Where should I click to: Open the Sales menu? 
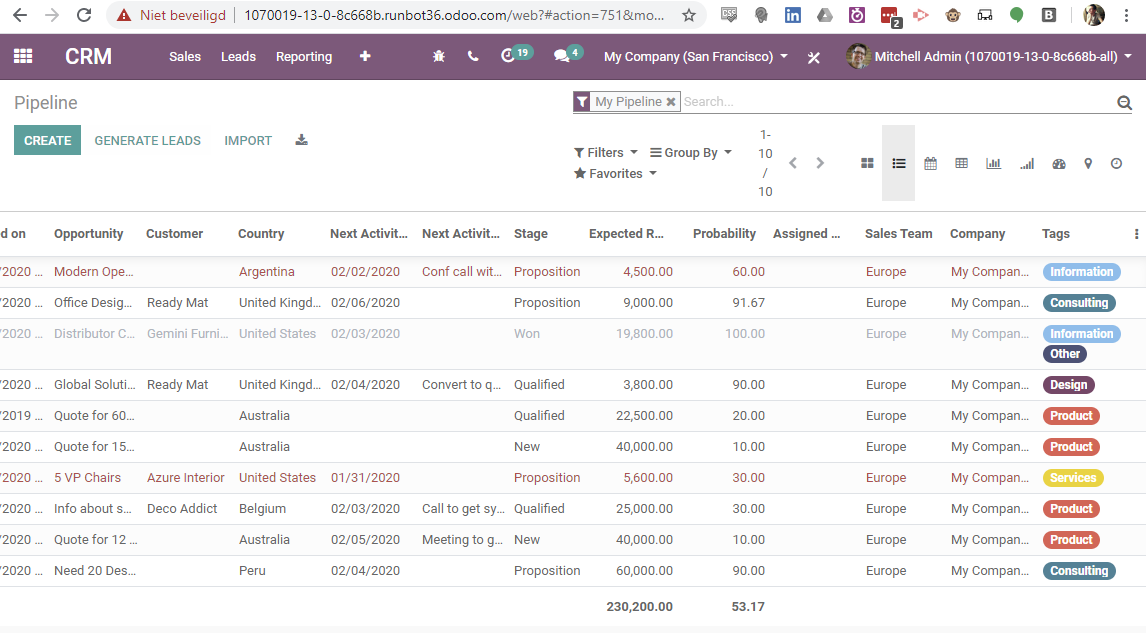click(x=184, y=56)
